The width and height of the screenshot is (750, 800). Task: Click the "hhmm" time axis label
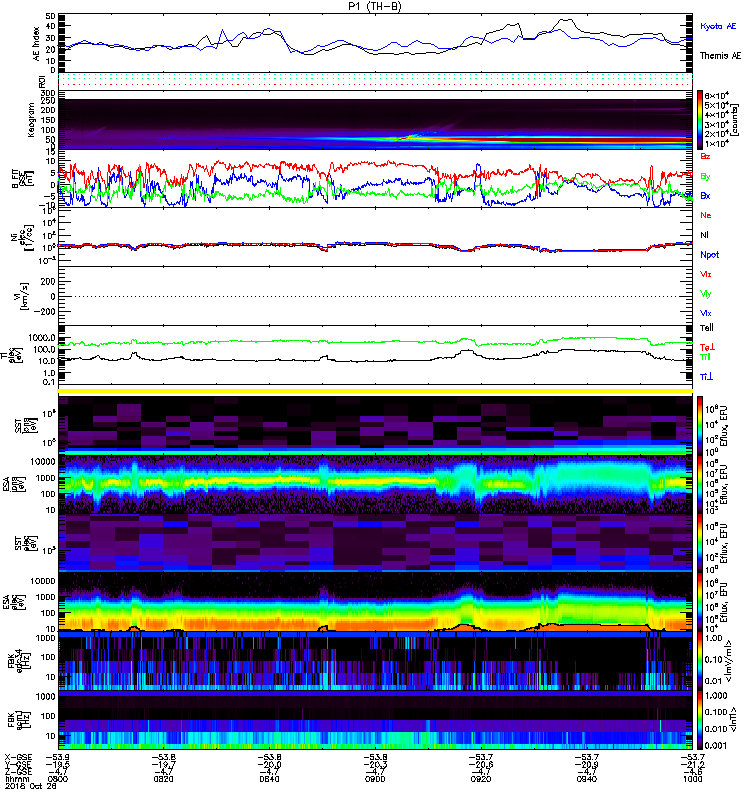(15, 779)
